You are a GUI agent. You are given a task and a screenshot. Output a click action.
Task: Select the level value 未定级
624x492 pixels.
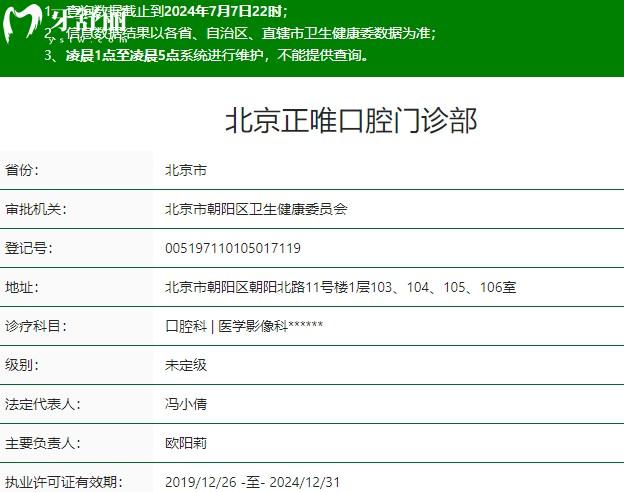point(186,365)
